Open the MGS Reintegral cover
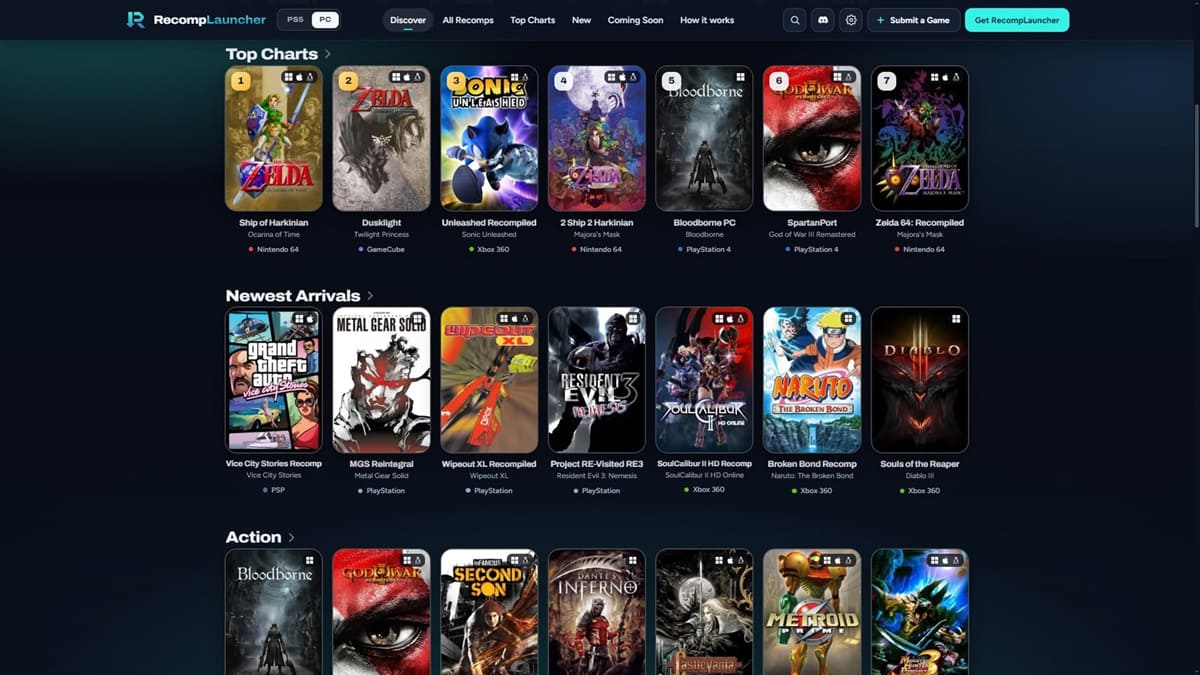This screenshot has width=1200, height=675. click(x=381, y=380)
